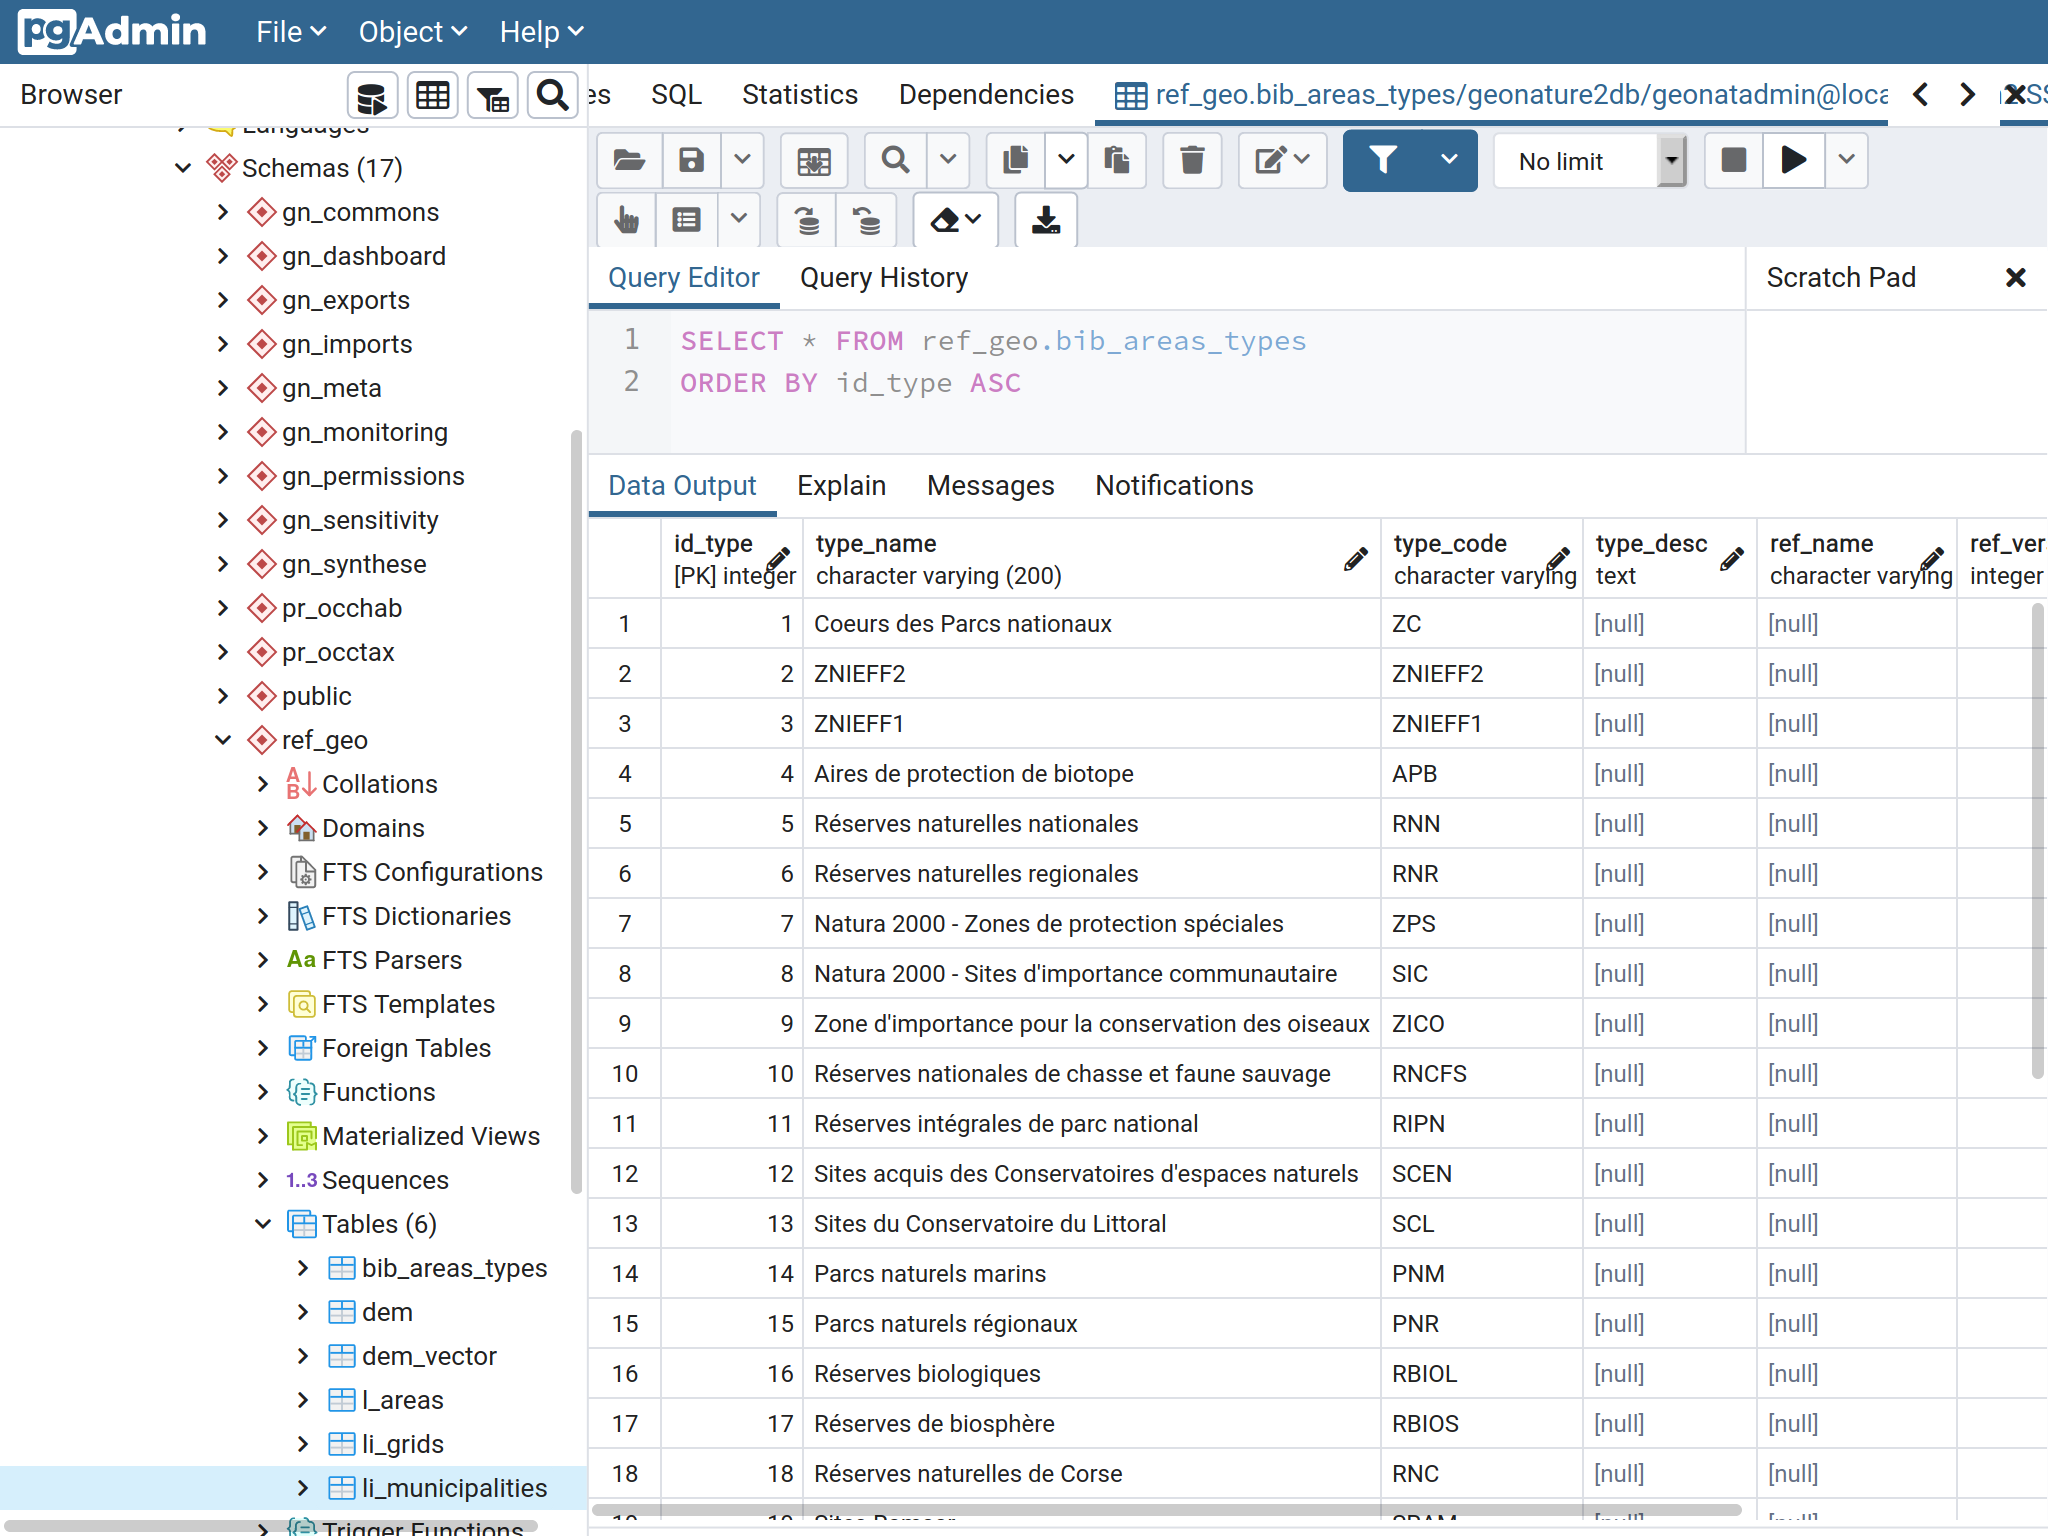Screen dimensions: 2048x1536
Task: Select the Materialized Views node
Action: click(x=430, y=1136)
